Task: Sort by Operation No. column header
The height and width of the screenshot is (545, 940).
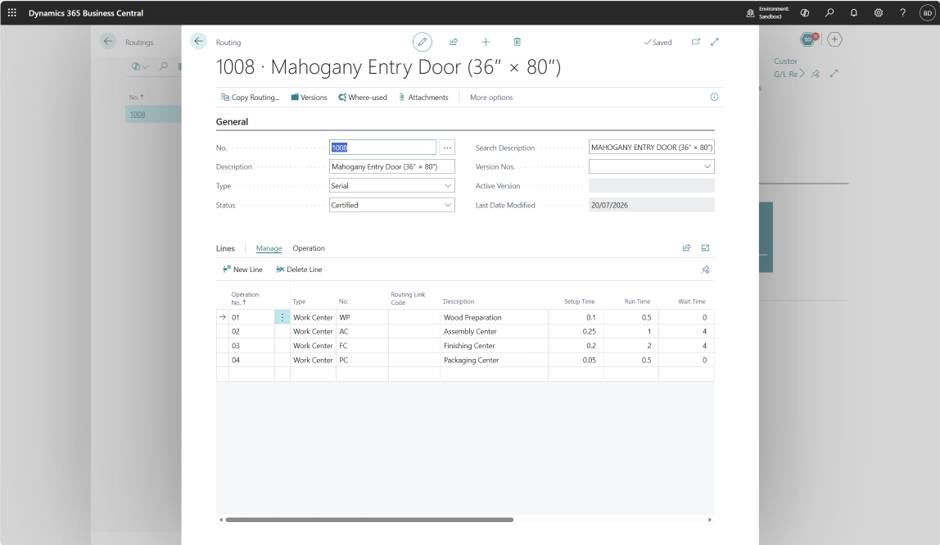Action: (245, 298)
